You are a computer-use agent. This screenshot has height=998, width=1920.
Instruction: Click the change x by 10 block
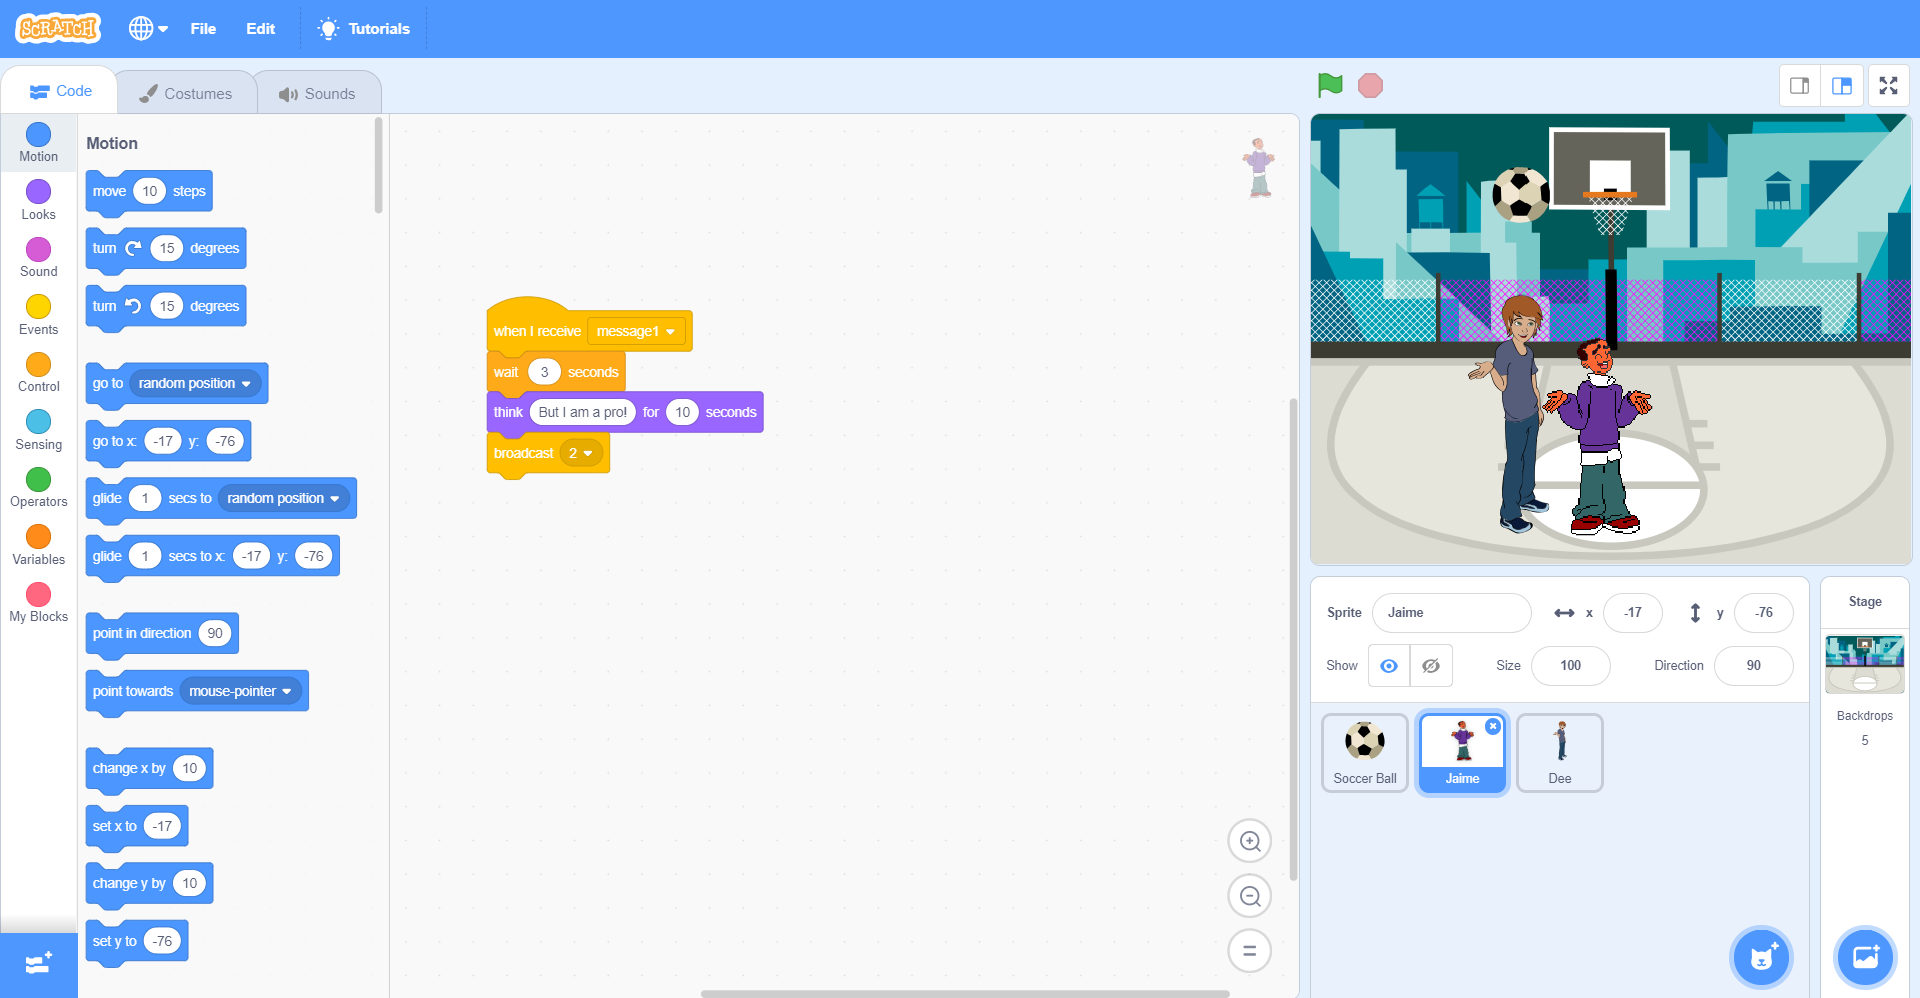coord(149,769)
